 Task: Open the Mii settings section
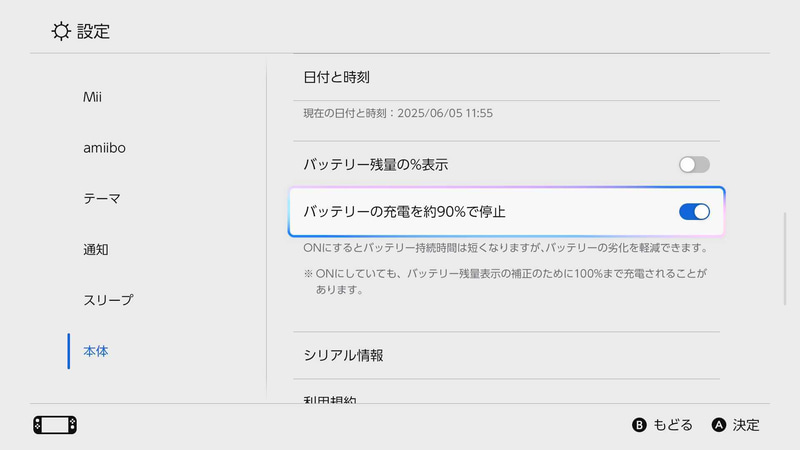coord(93,97)
